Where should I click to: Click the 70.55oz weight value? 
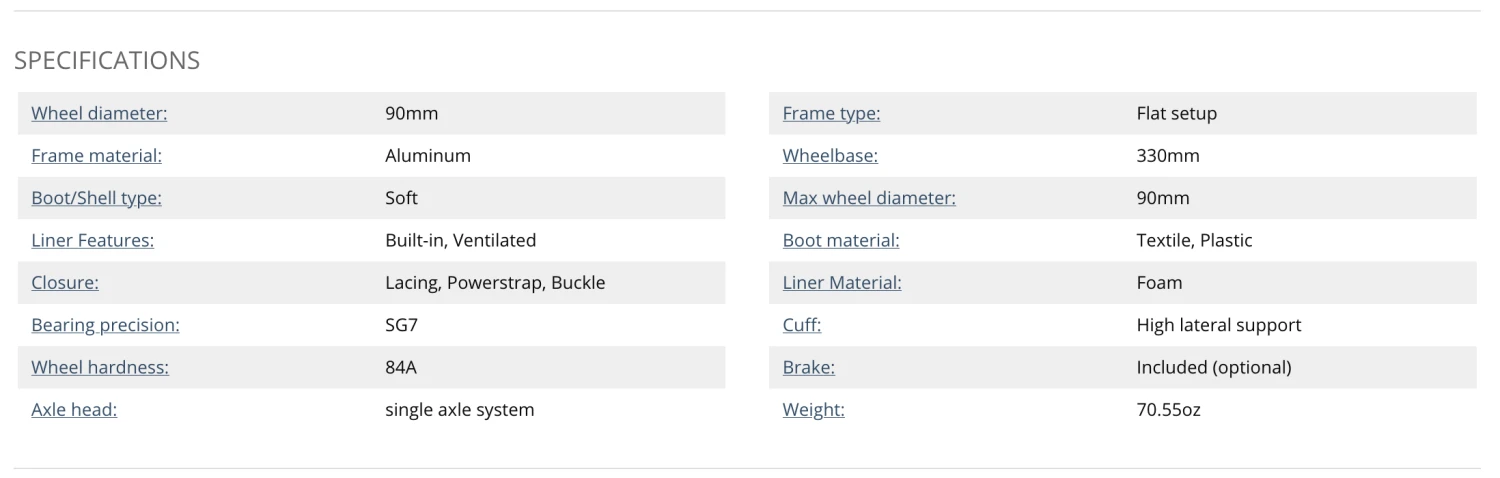click(x=1168, y=410)
